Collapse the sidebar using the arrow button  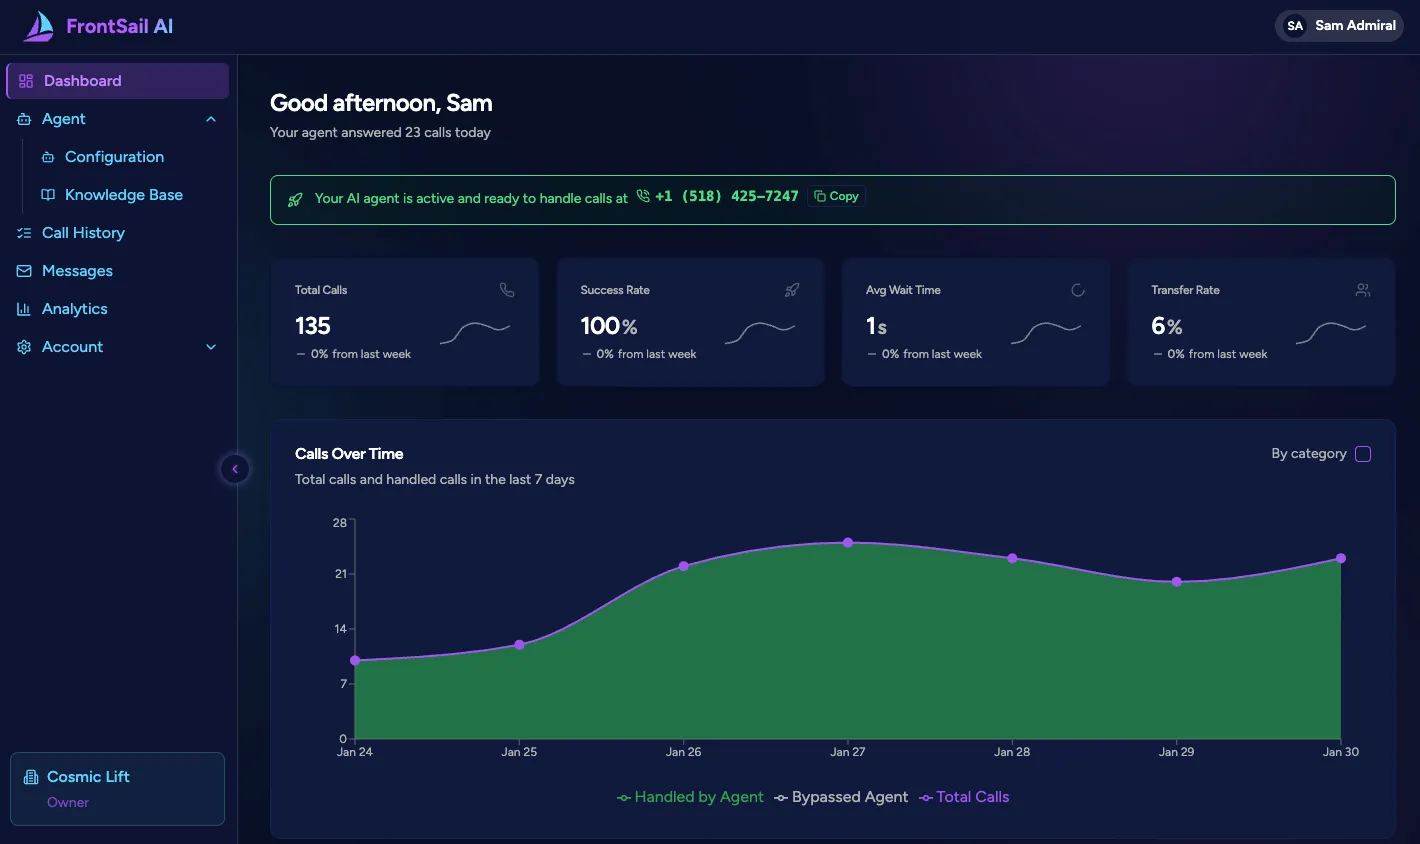coord(235,468)
